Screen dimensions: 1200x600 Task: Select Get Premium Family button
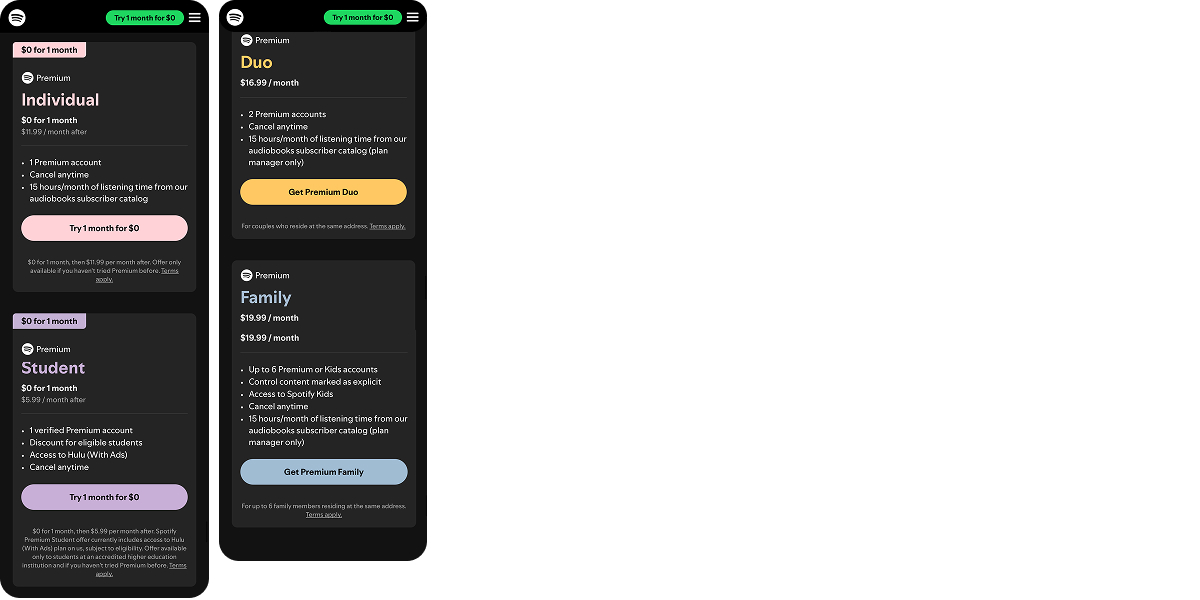tap(323, 472)
